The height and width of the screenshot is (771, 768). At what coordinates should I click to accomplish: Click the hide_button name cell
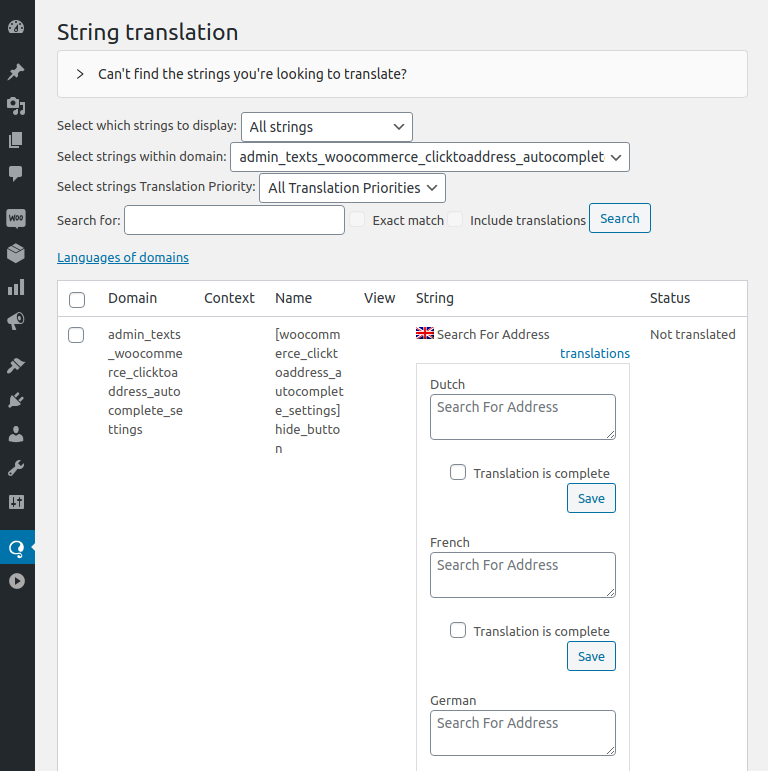pos(309,391)
